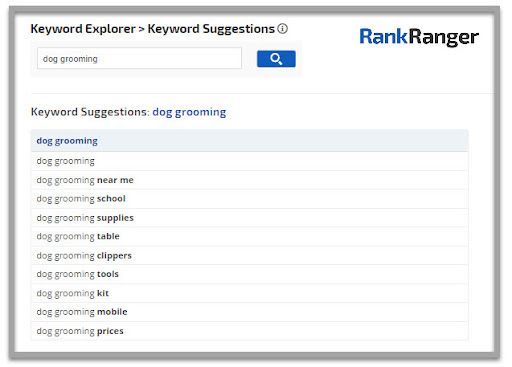Click the bold word 'near me'
The image size is (512, 367).
(115, 180)
